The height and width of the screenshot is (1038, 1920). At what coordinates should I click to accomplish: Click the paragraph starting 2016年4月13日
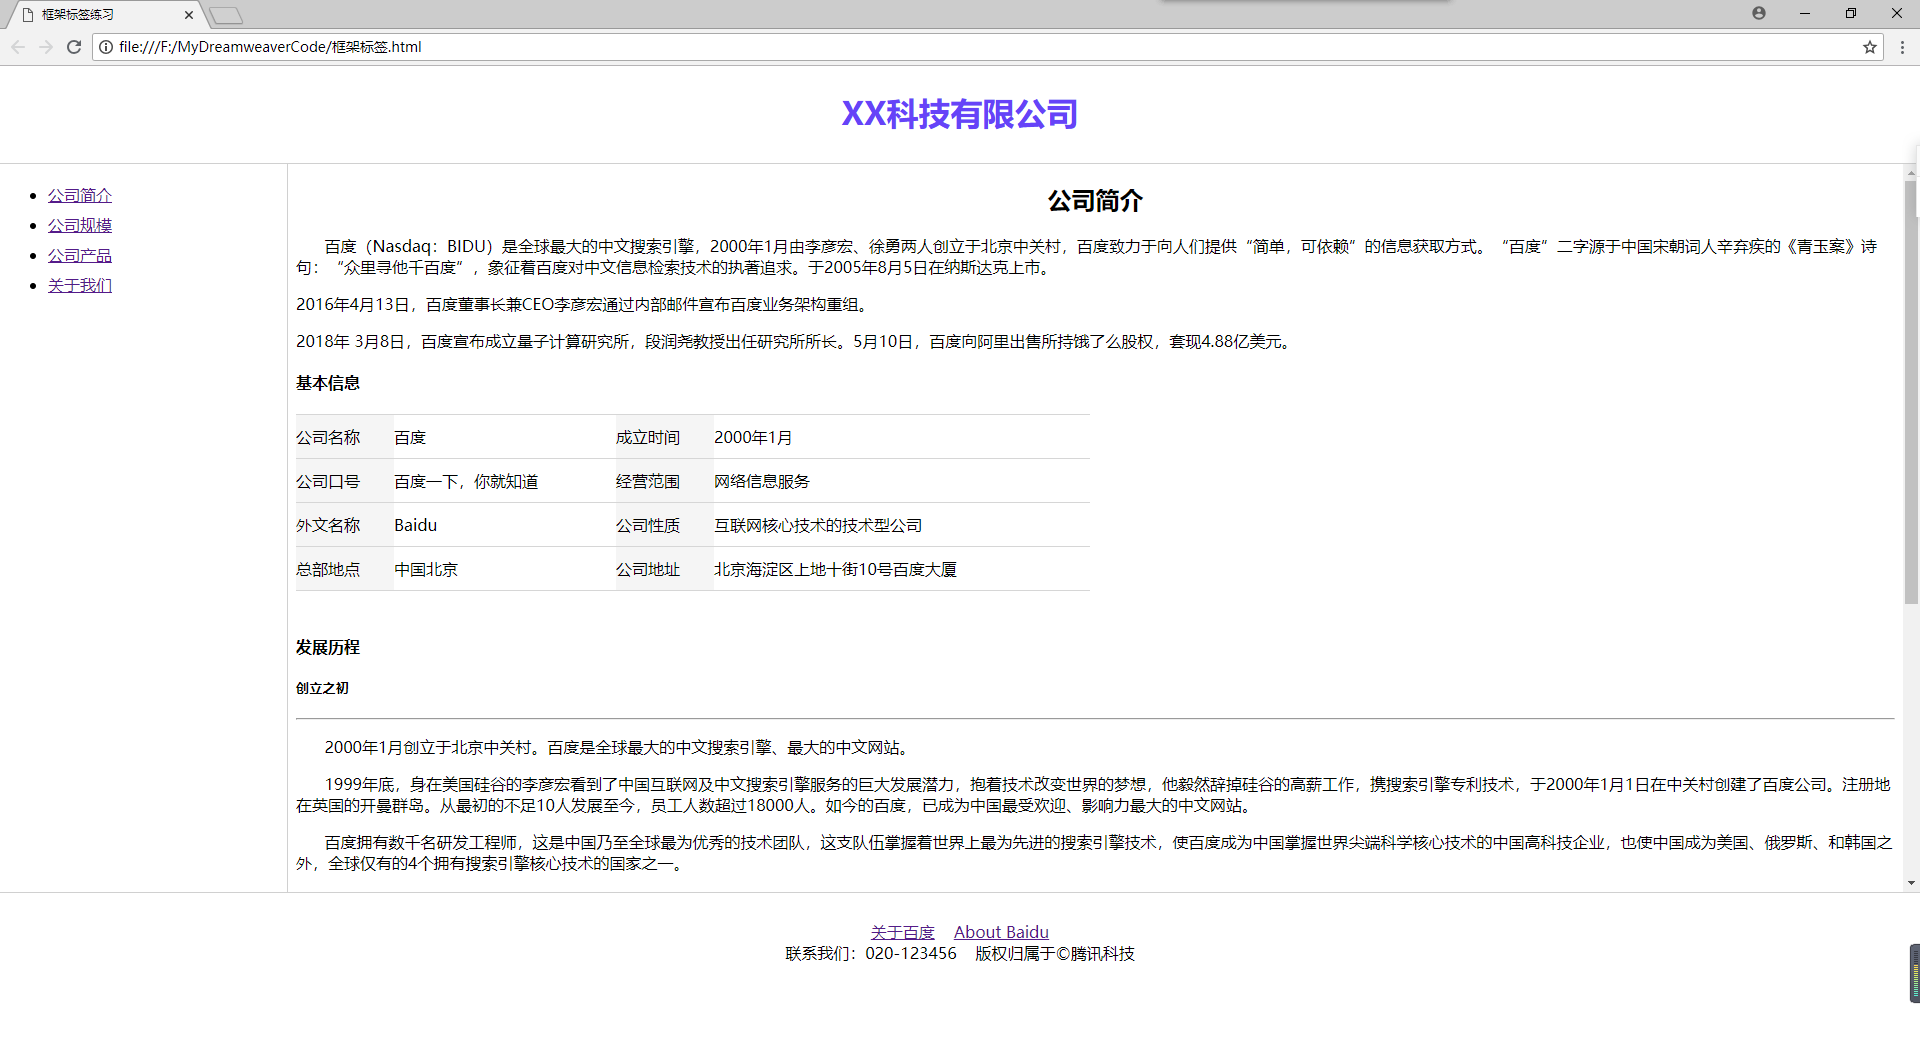[x=585, y=305]
